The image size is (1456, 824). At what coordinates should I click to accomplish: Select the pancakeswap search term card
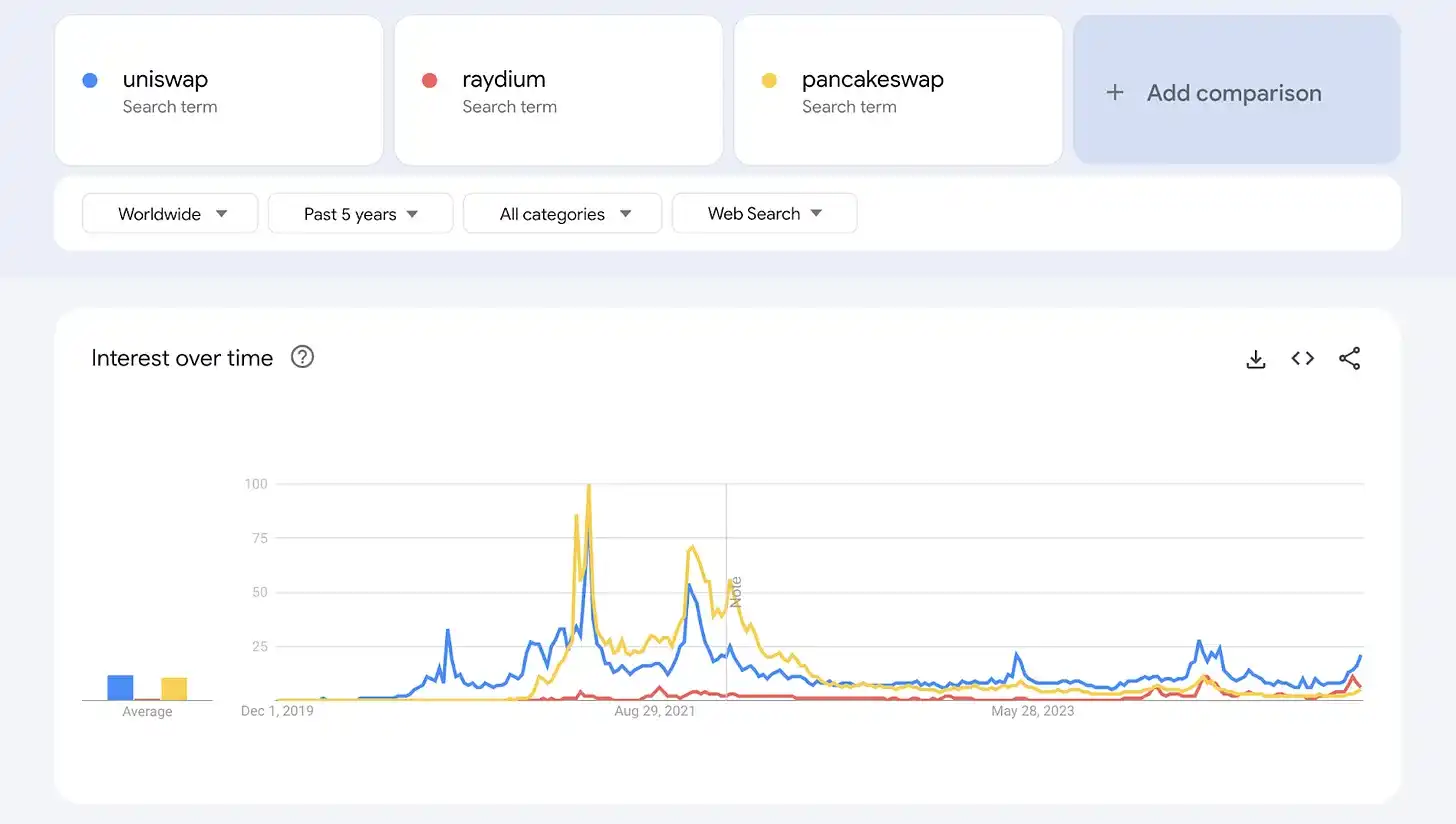click(897, 90)
